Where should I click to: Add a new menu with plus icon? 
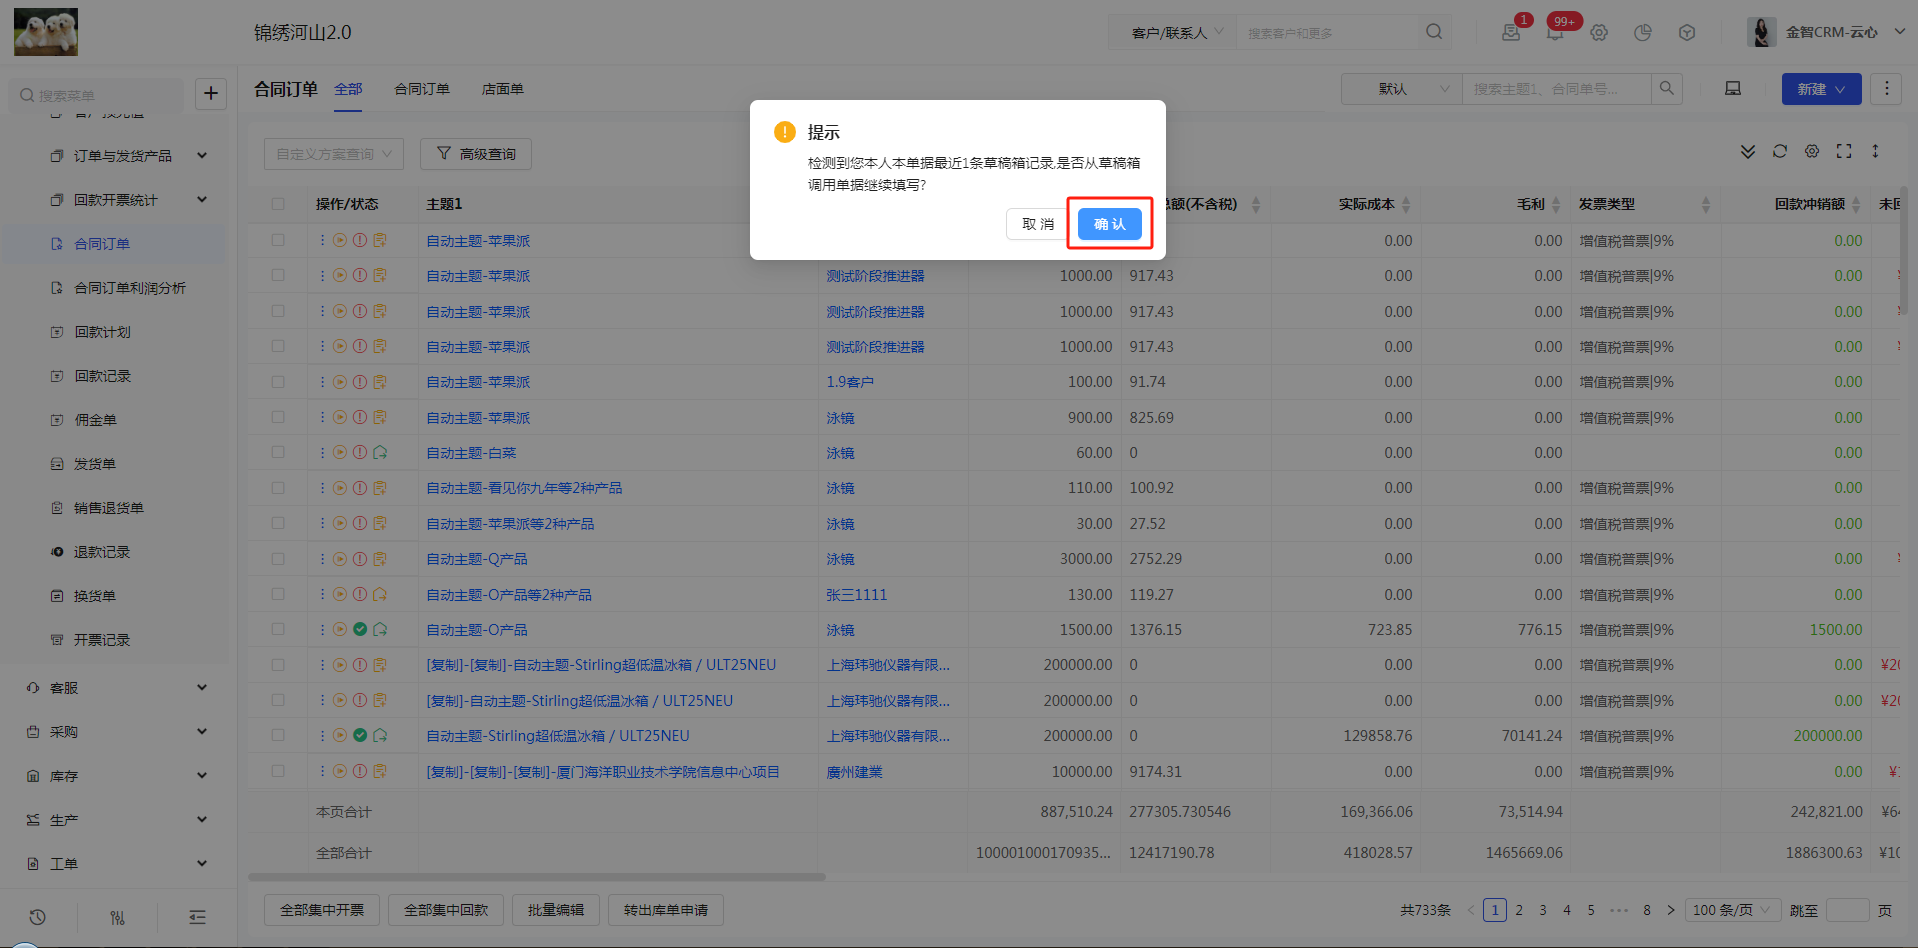pyautogui.click(x=211, y=94)
